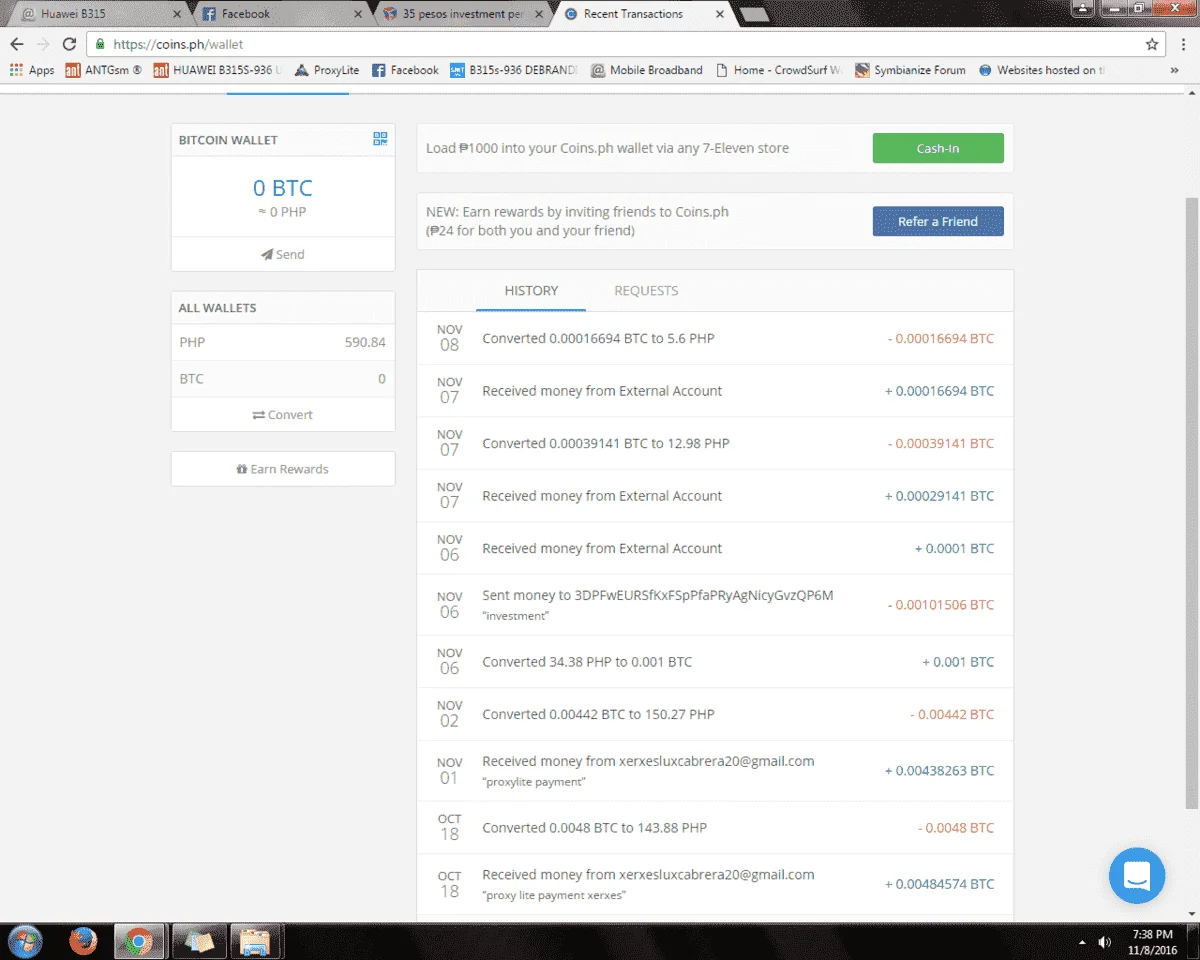Click the Chrome taskbar icon
The height and width of the screenshot is (960, 1200).
click(x=139, y=941)
